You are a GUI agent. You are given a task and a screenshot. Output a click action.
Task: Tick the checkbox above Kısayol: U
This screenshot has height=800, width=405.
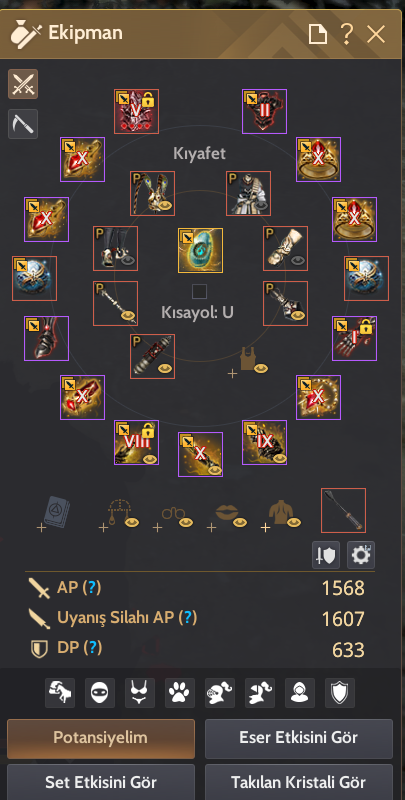click(199, 292)
